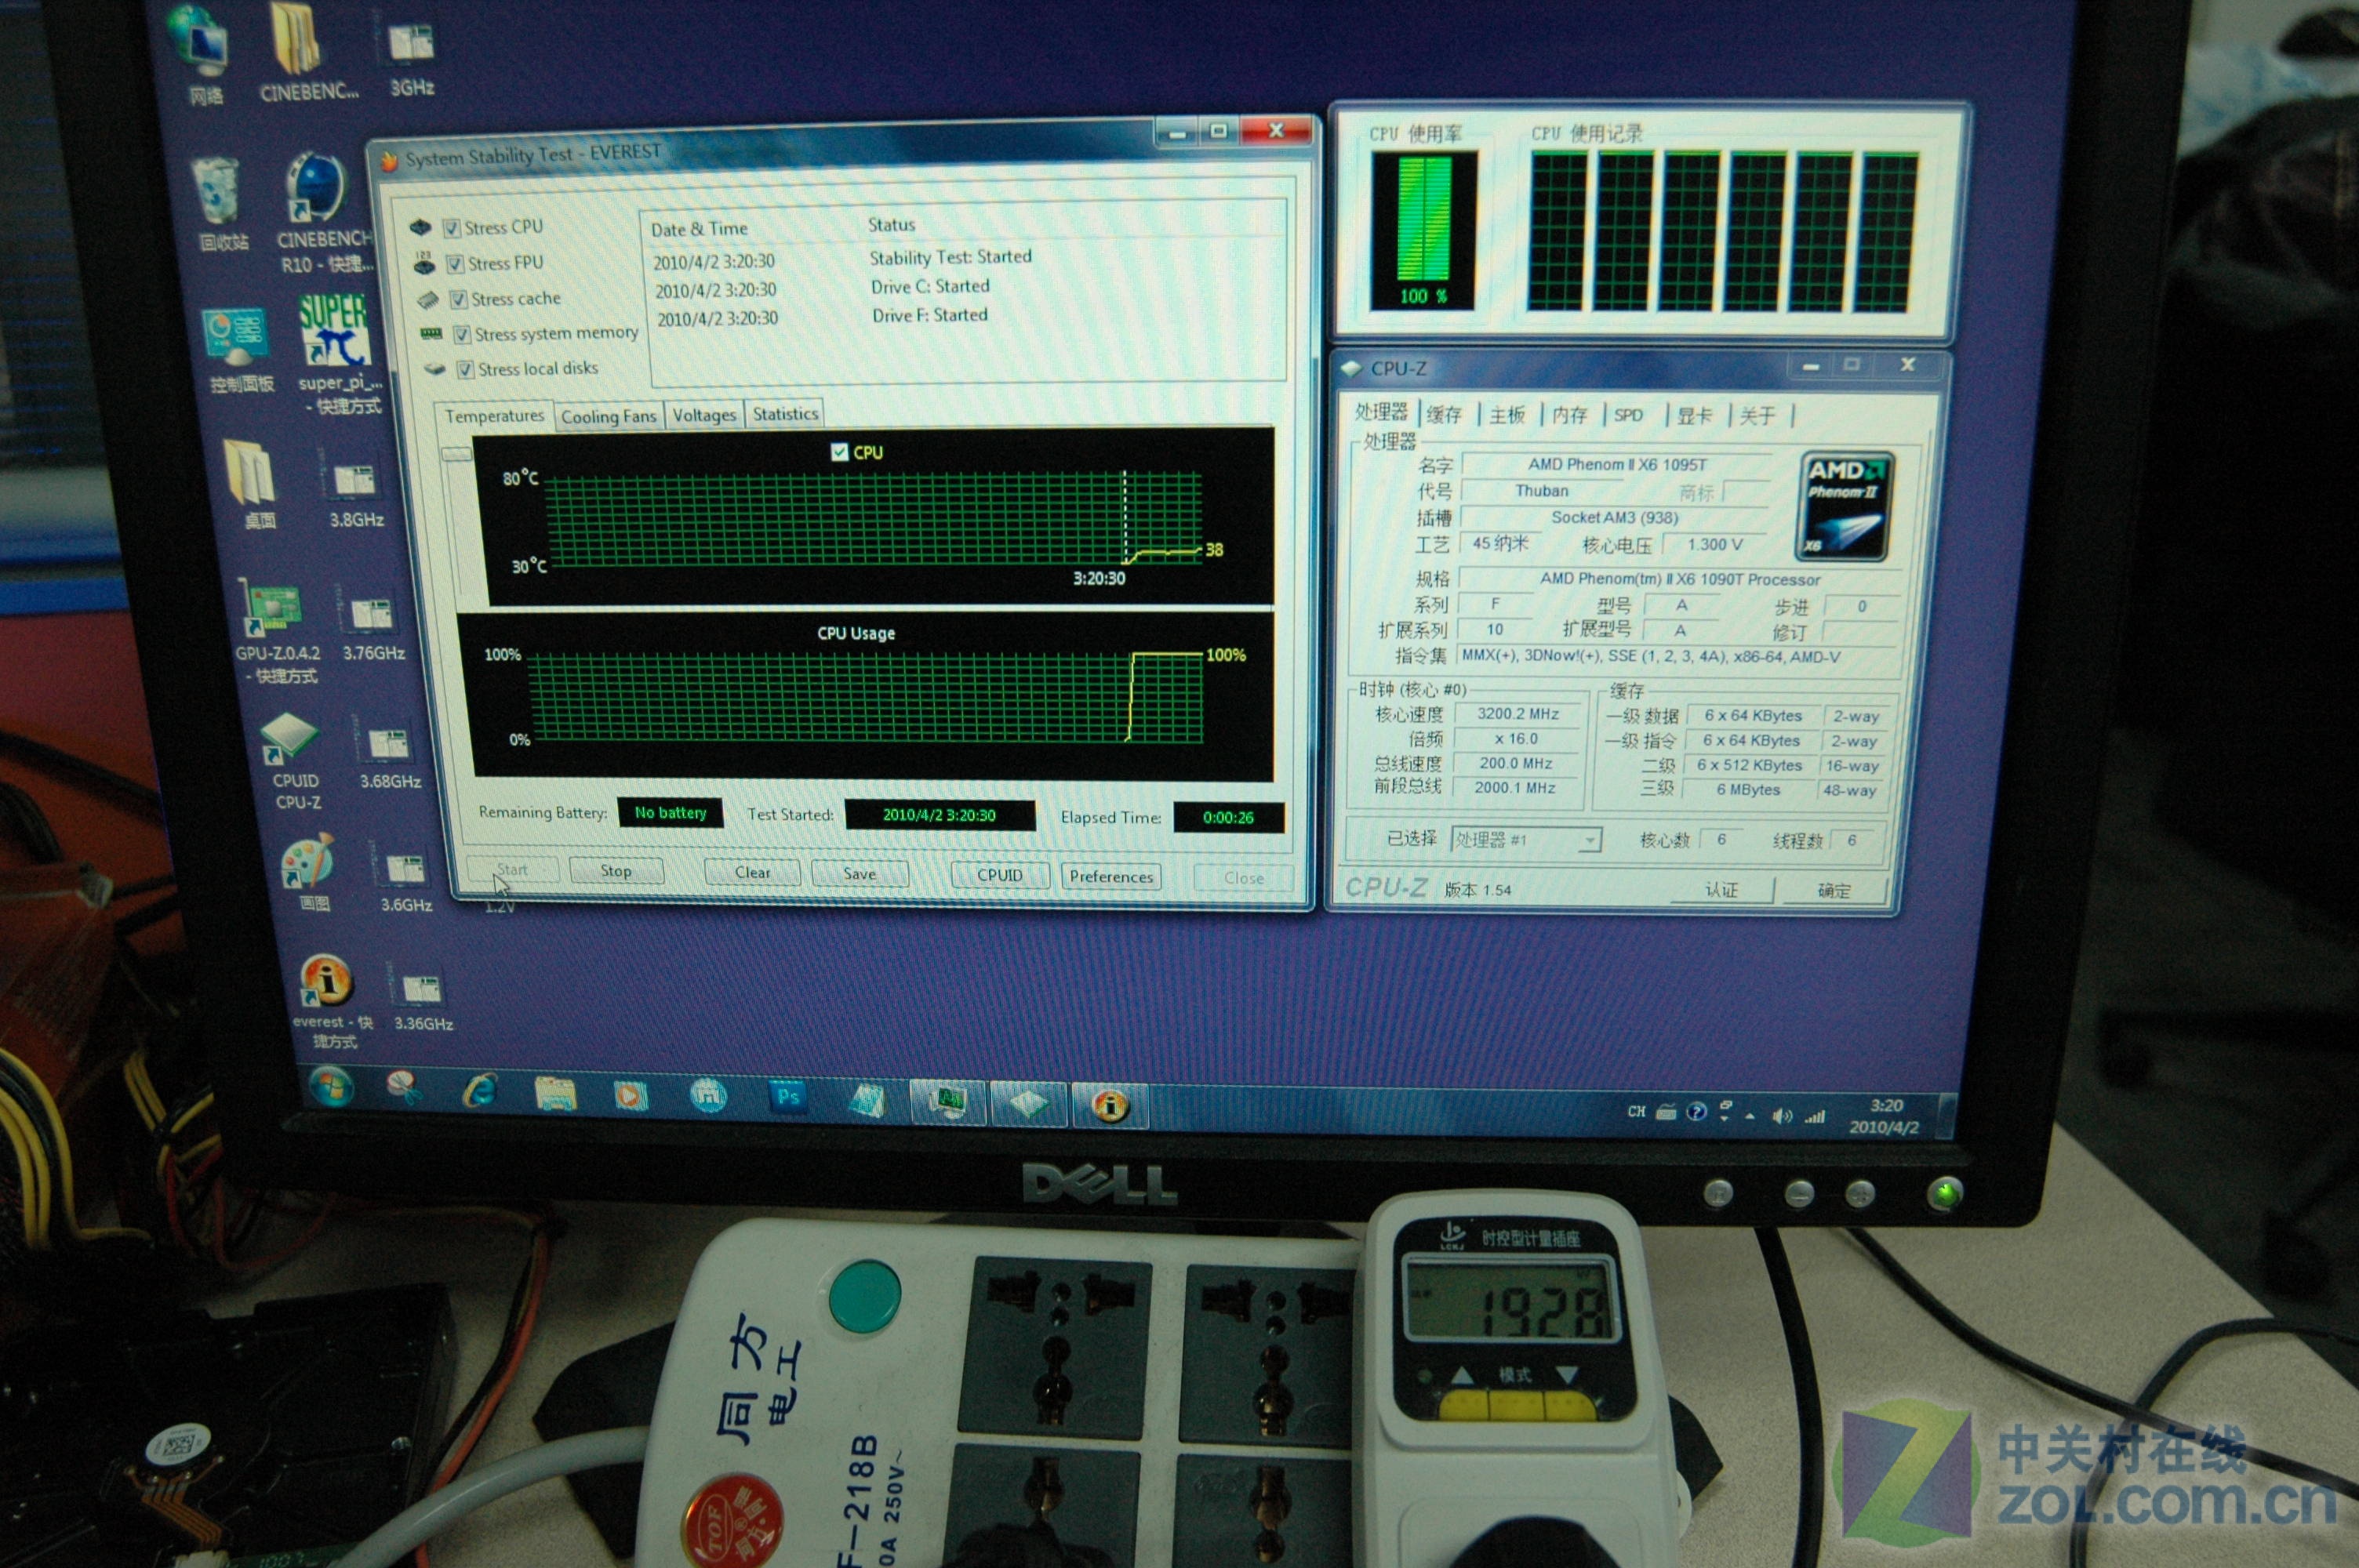The height and width of the screenshot is (1568, 2359).
Task: Open Internet Explorer from the taskbar
Action: (480, 1090)
